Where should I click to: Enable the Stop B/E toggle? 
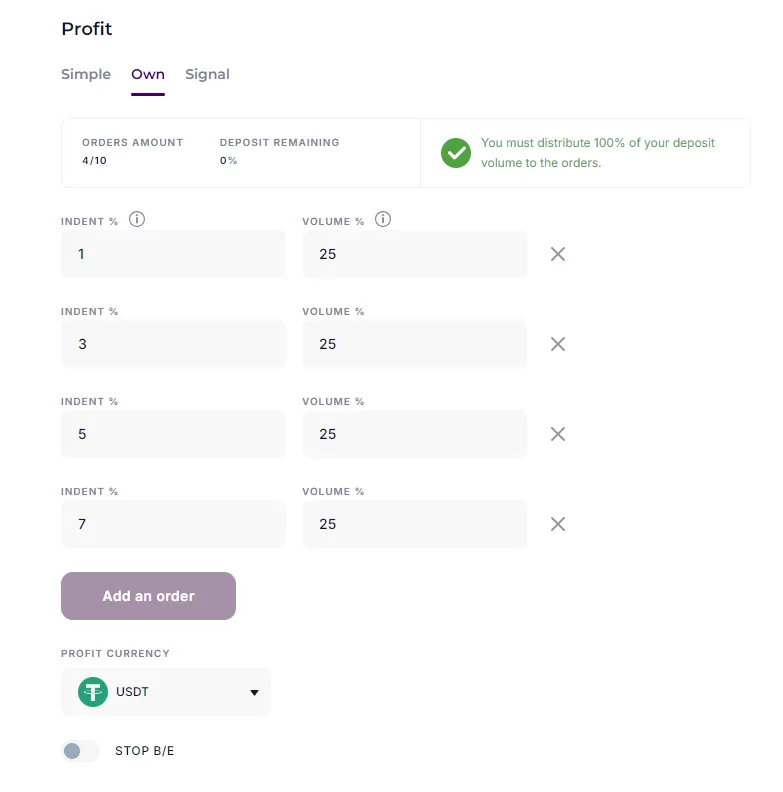pyautogui.click(x=80, y=751)
